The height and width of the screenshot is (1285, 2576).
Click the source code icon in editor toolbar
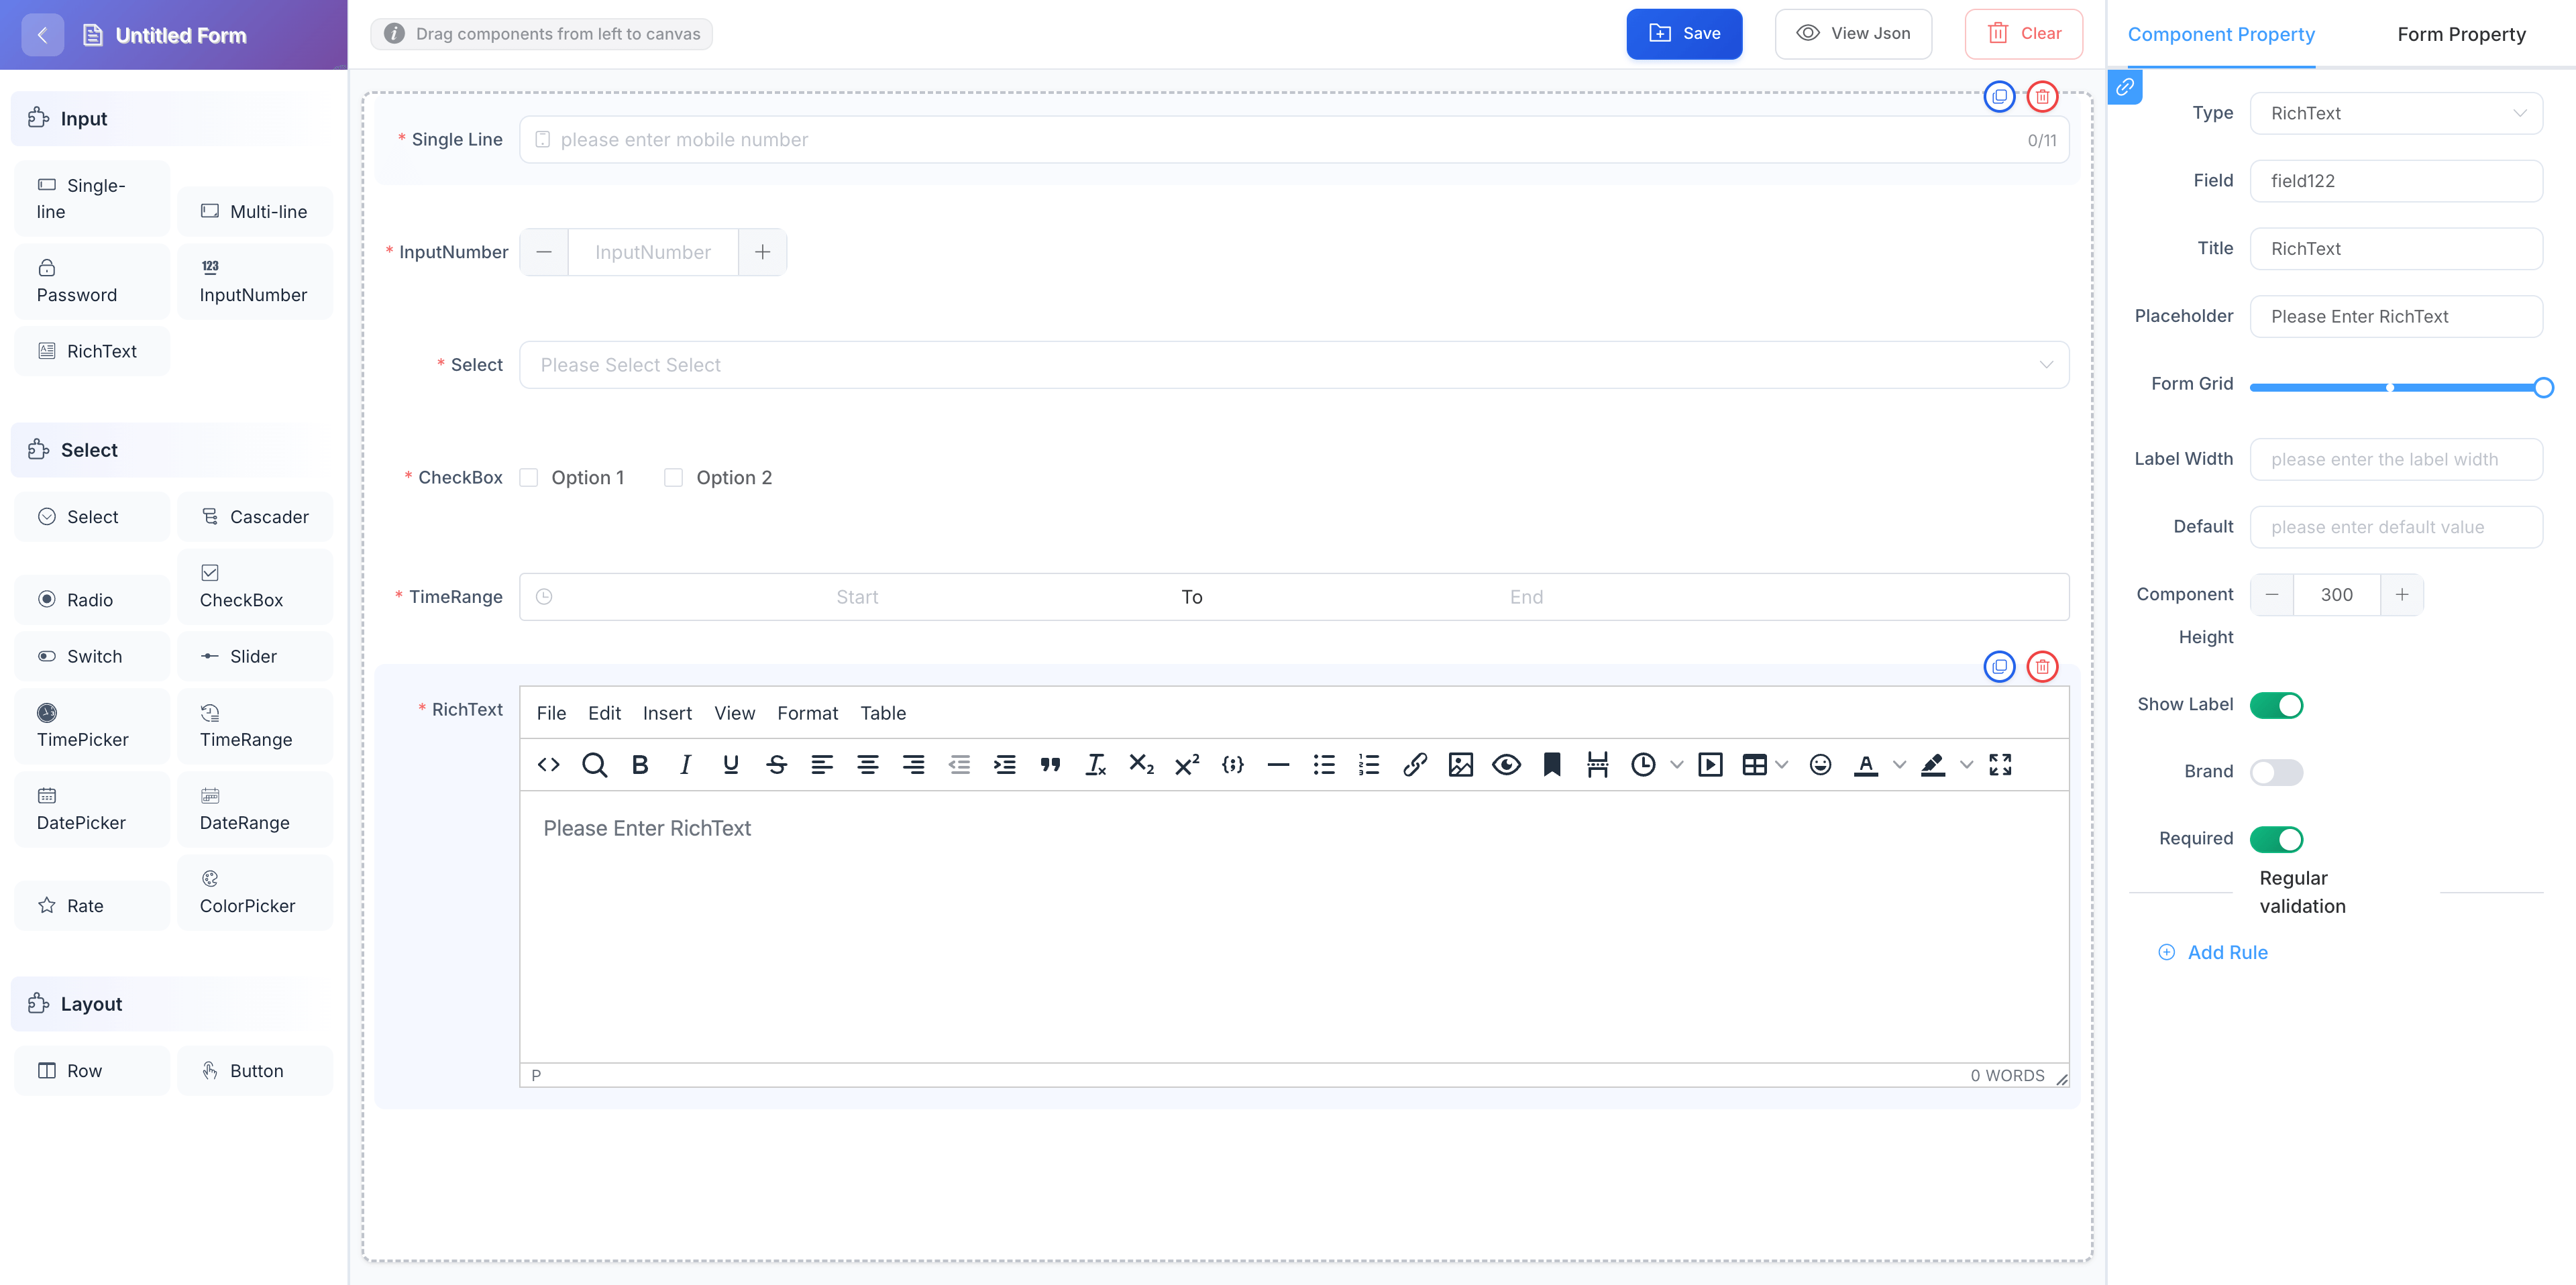tap(548, 765)
